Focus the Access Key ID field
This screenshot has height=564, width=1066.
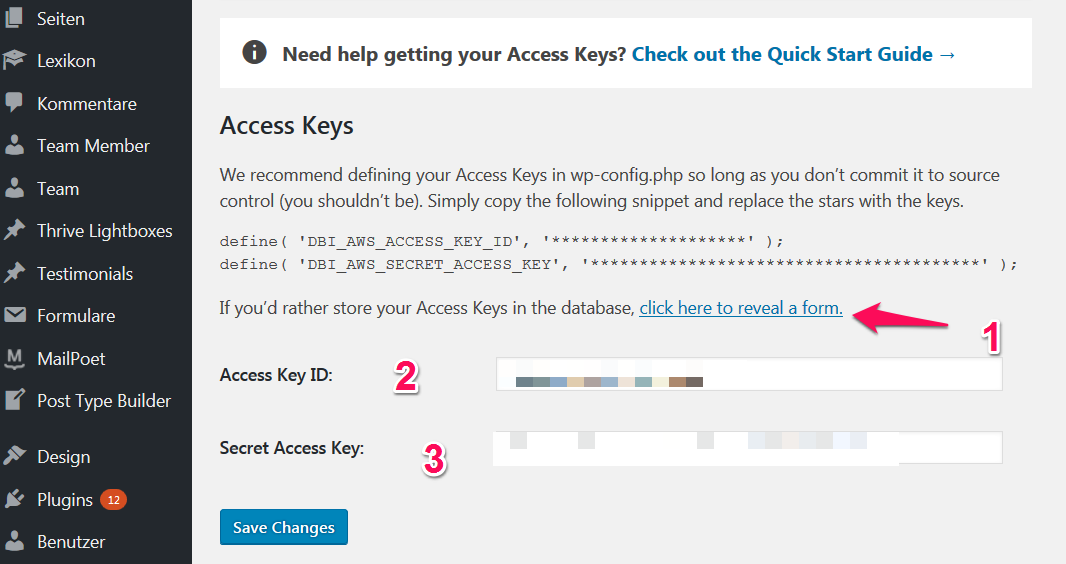[749, 374]
